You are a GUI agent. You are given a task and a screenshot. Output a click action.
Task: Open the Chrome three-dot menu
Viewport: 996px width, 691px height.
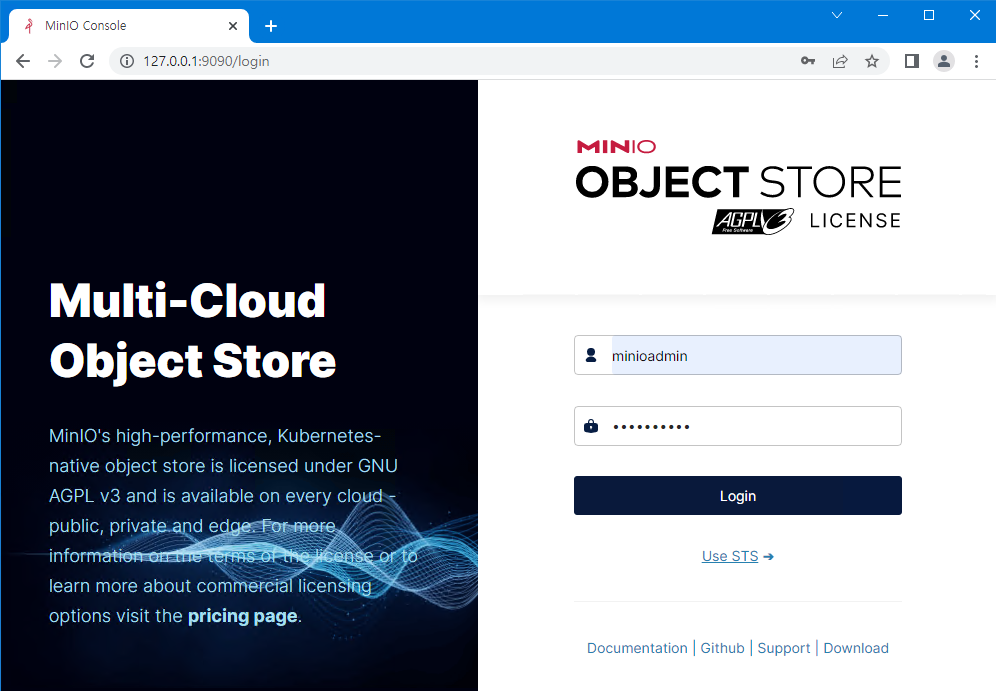(x=976, y=61)
